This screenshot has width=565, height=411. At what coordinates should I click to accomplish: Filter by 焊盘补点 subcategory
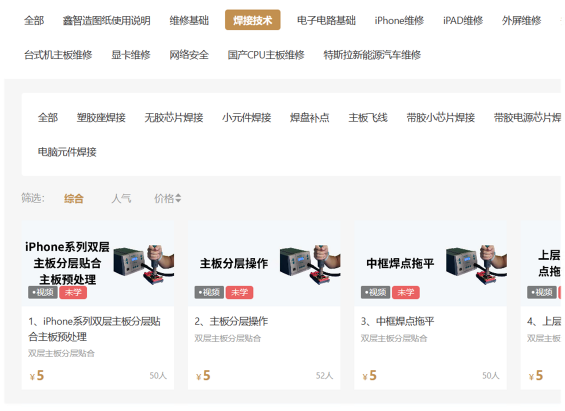310,117
